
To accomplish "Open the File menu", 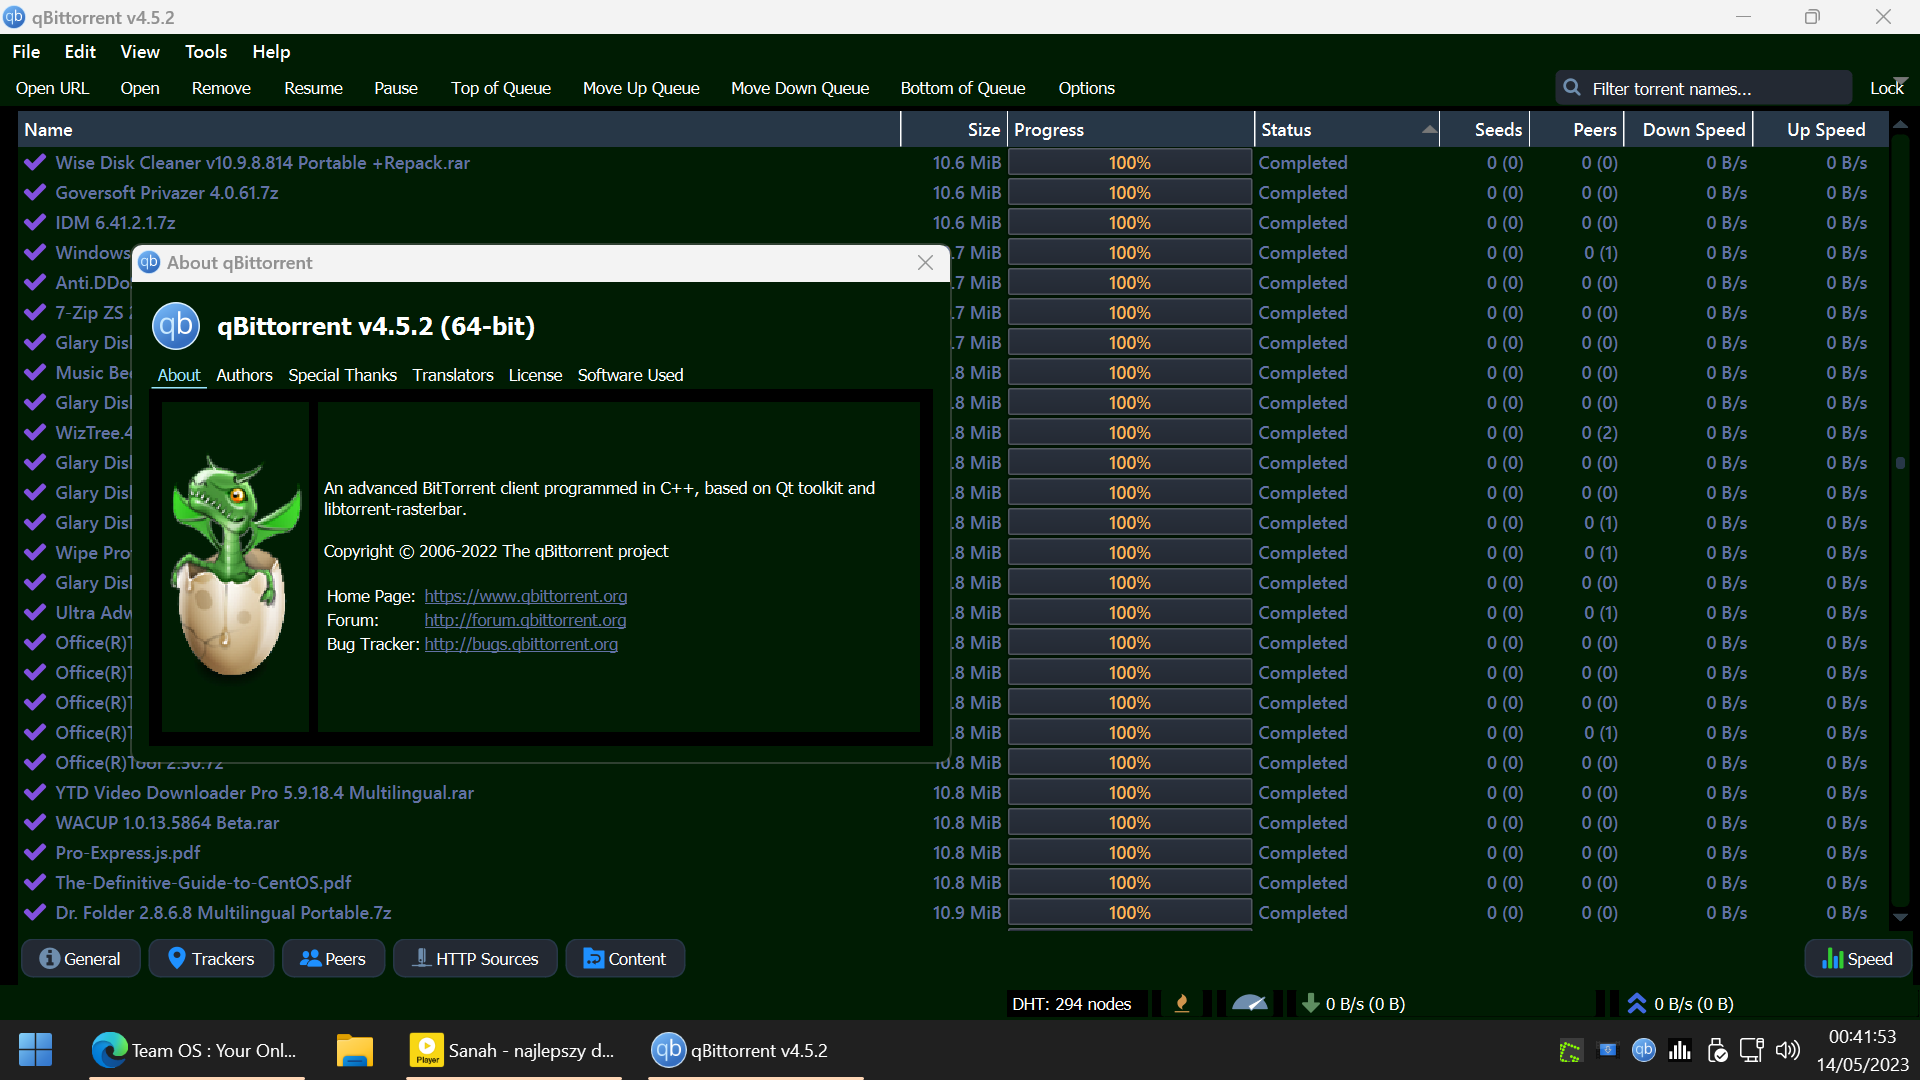I will point(26,52).
